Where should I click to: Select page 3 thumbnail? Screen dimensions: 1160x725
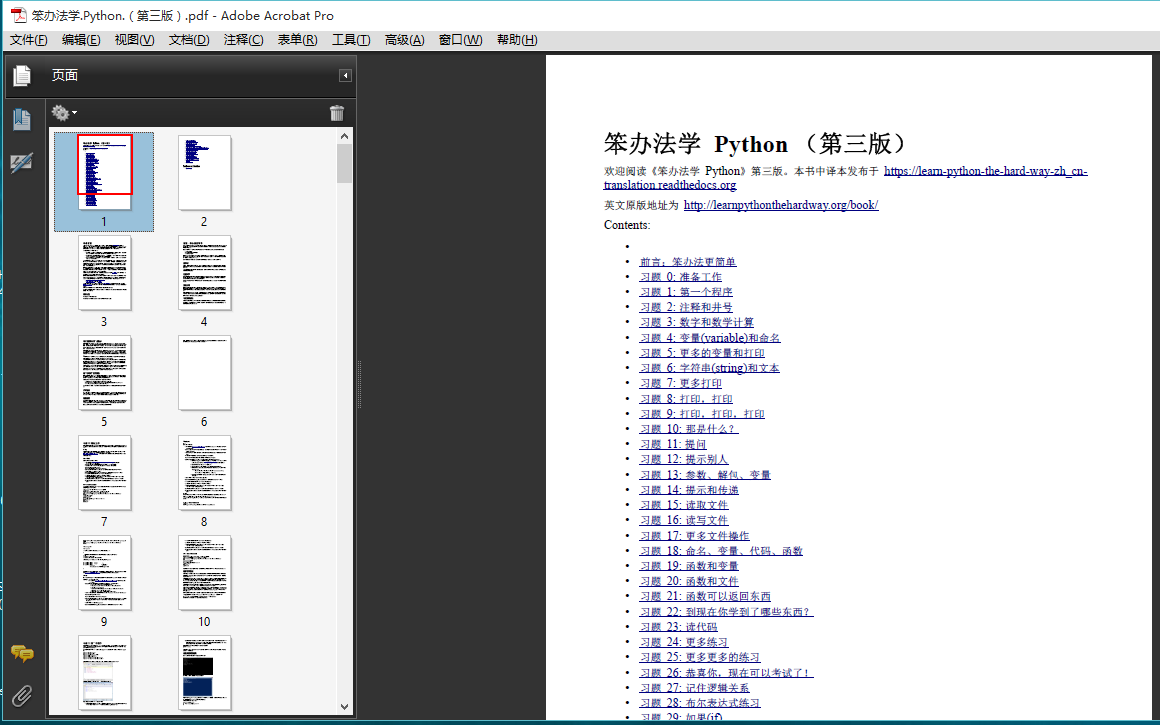point(104,272)
